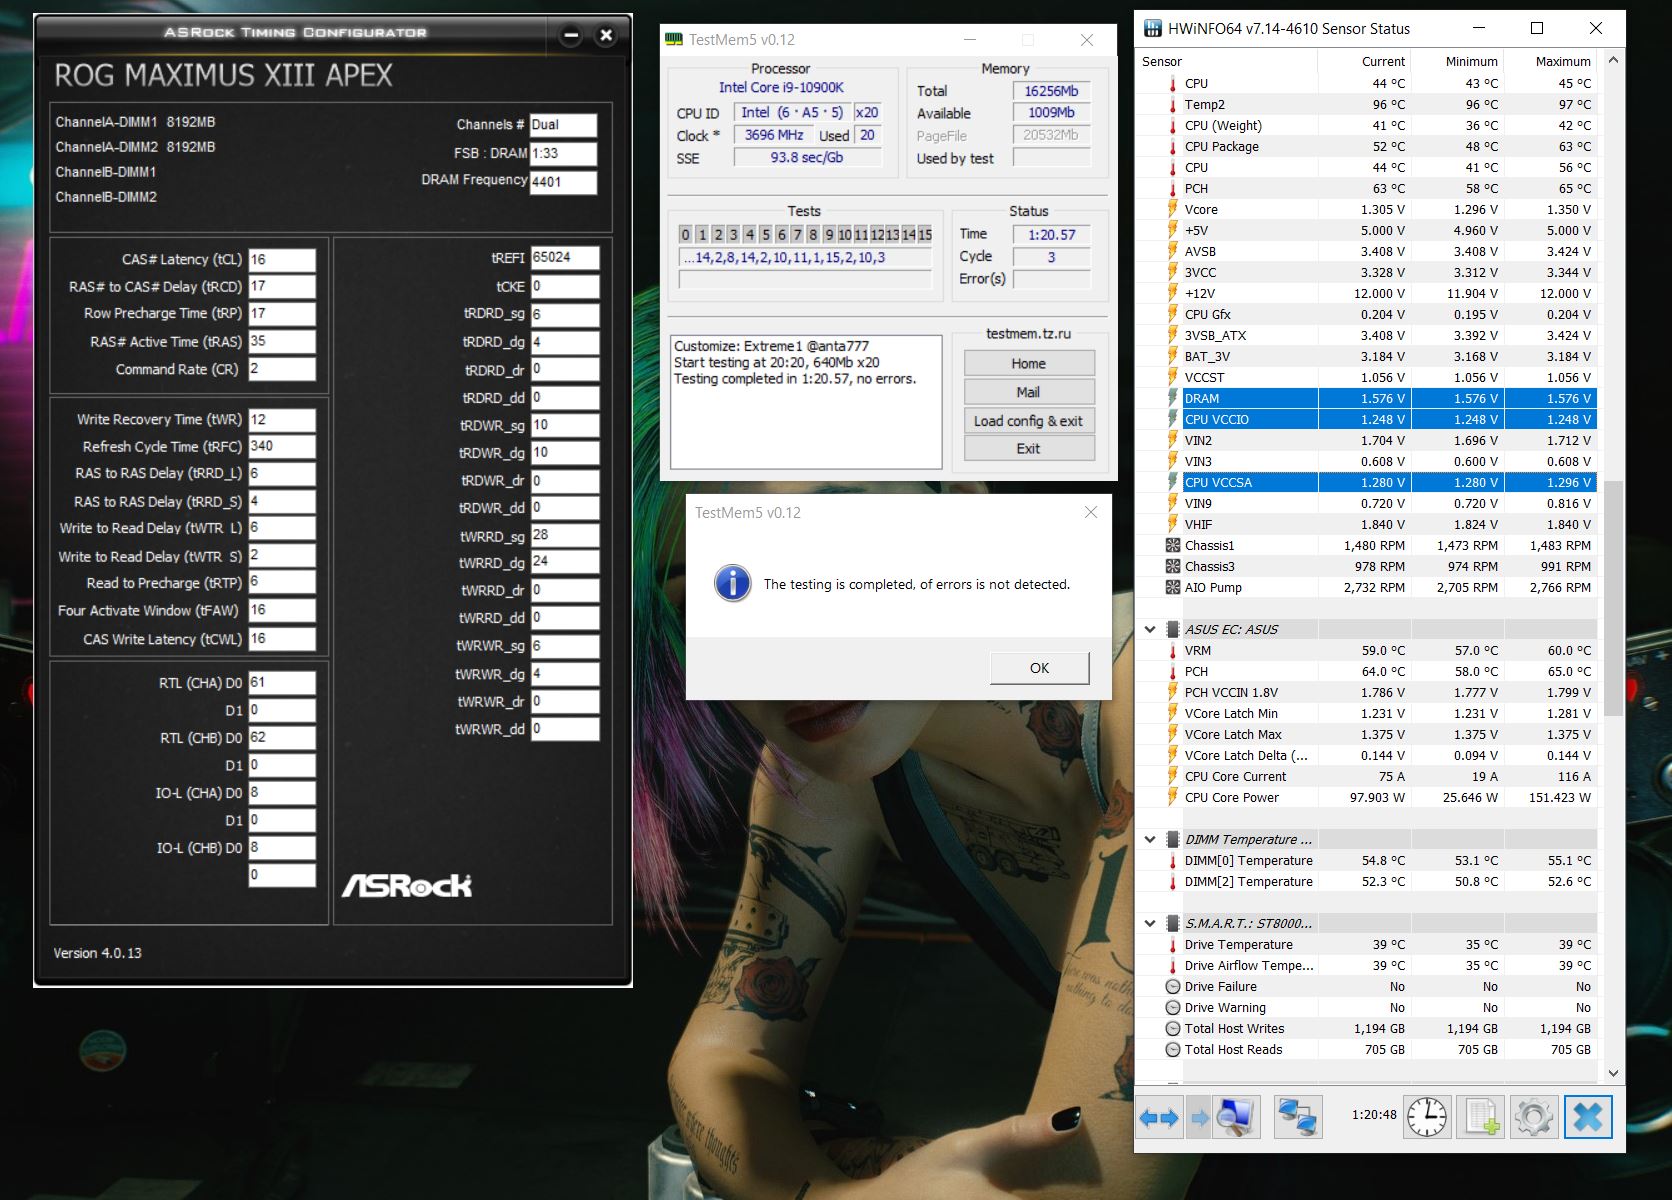This screenshot has height=1200, width=1672.
Task: Click the Current column header in HWiNFO
Action: [1383, 62]
